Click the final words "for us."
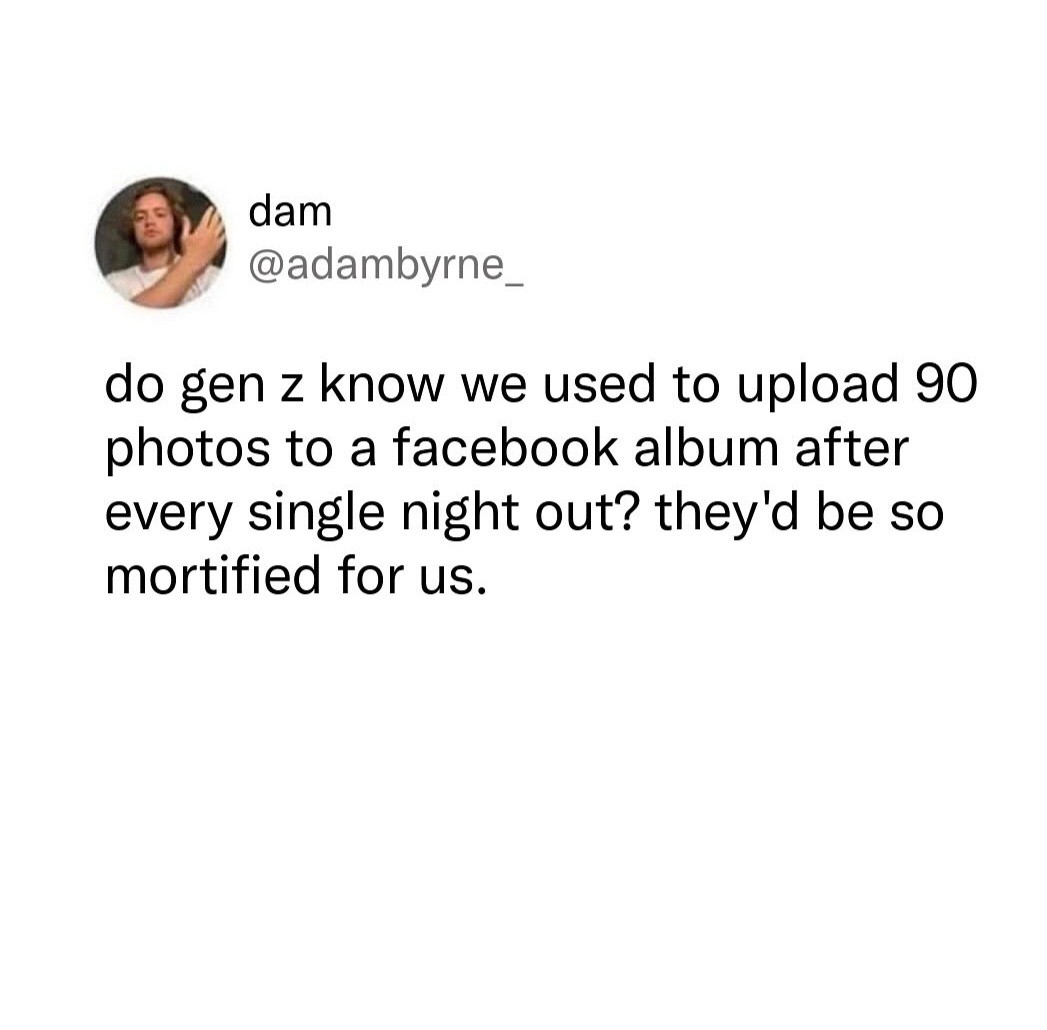 411,575
